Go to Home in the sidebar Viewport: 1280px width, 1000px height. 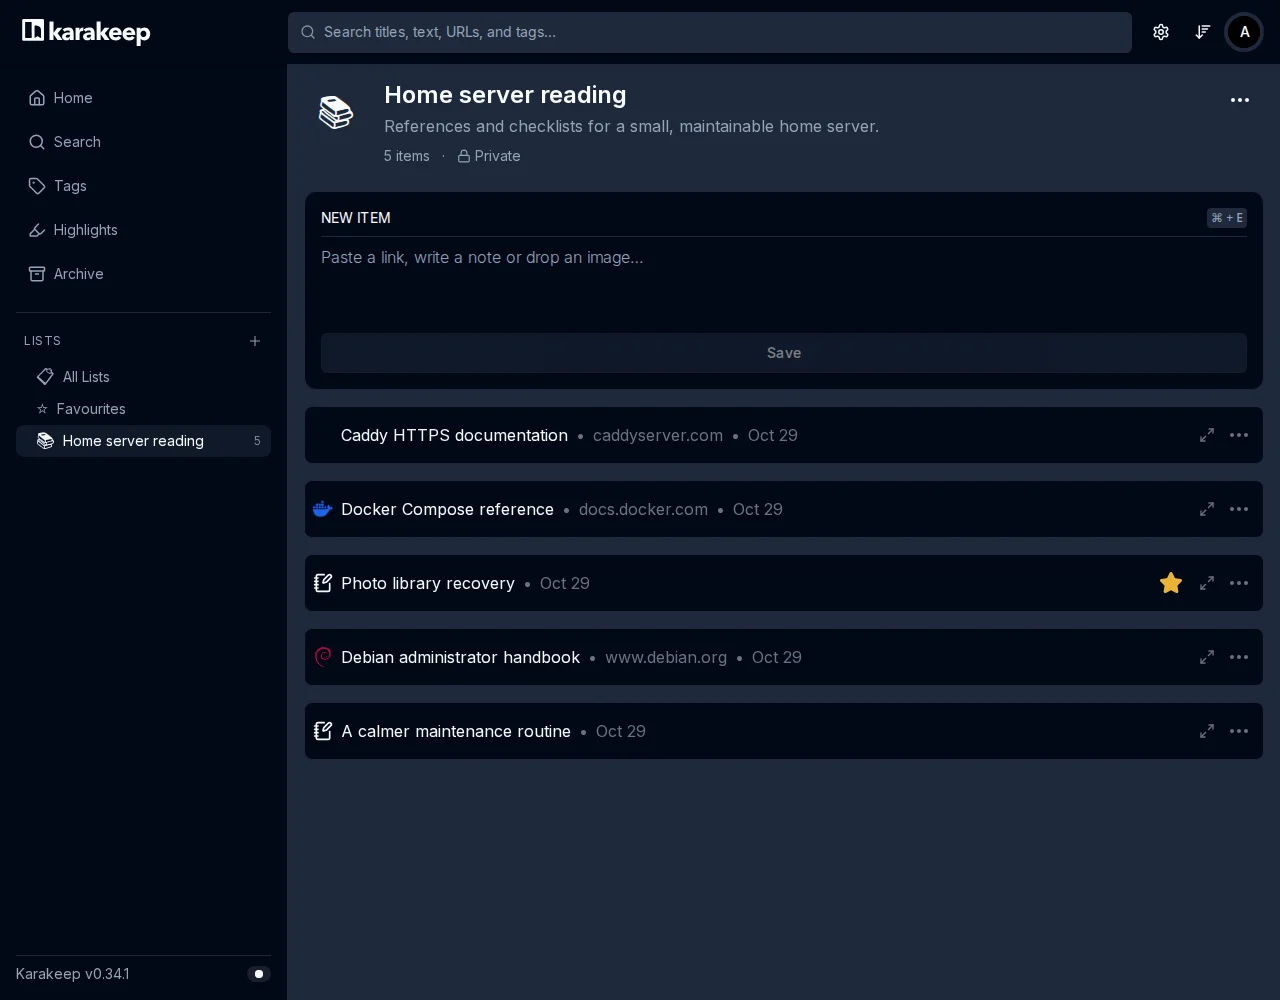point(143,98)
